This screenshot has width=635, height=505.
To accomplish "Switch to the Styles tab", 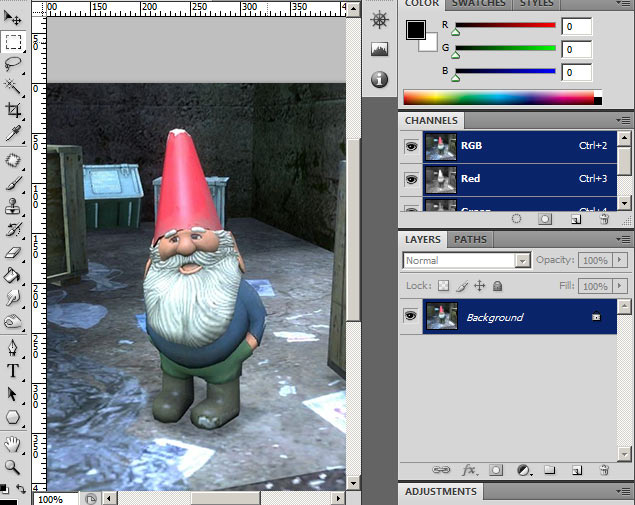I will pyautogui.click(x=537, y=3).
